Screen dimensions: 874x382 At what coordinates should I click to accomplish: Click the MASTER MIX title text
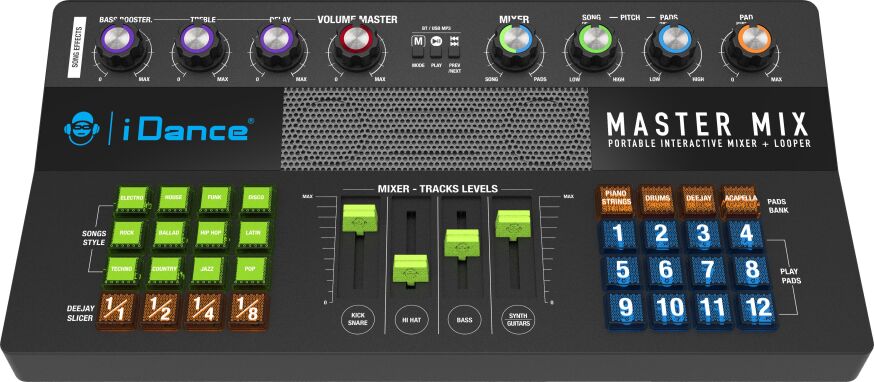(x=707, y=124)
